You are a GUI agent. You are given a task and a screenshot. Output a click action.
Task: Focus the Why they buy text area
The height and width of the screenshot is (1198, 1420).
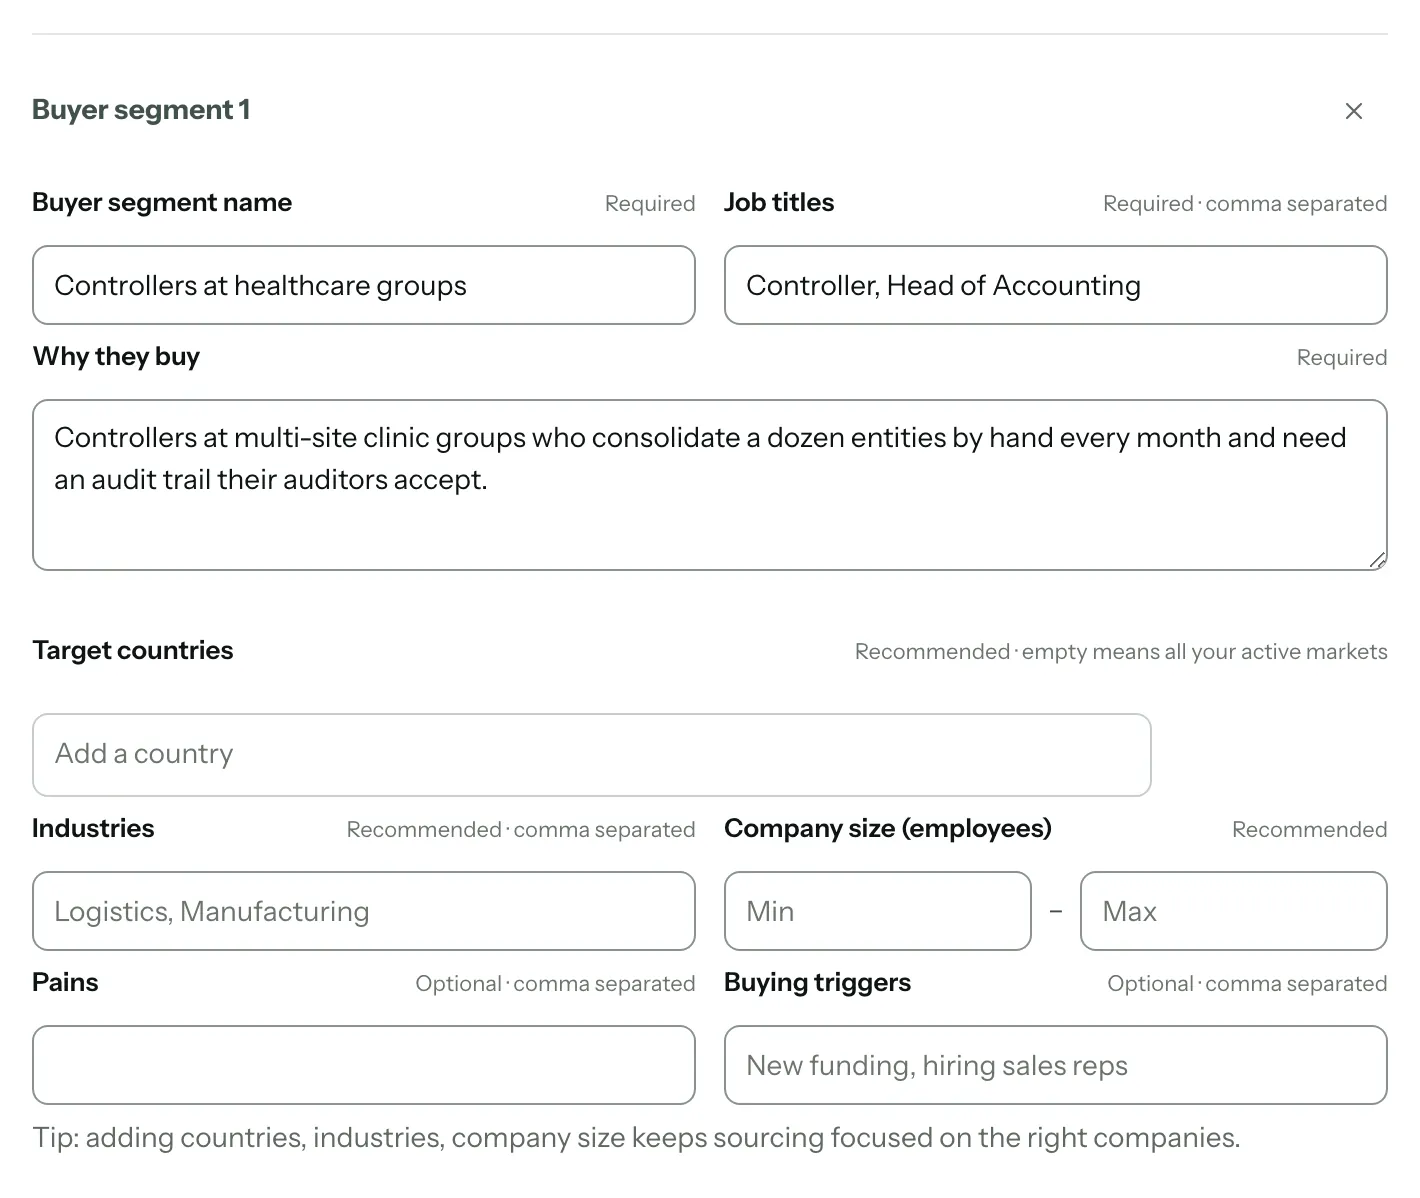click(710, 485)
